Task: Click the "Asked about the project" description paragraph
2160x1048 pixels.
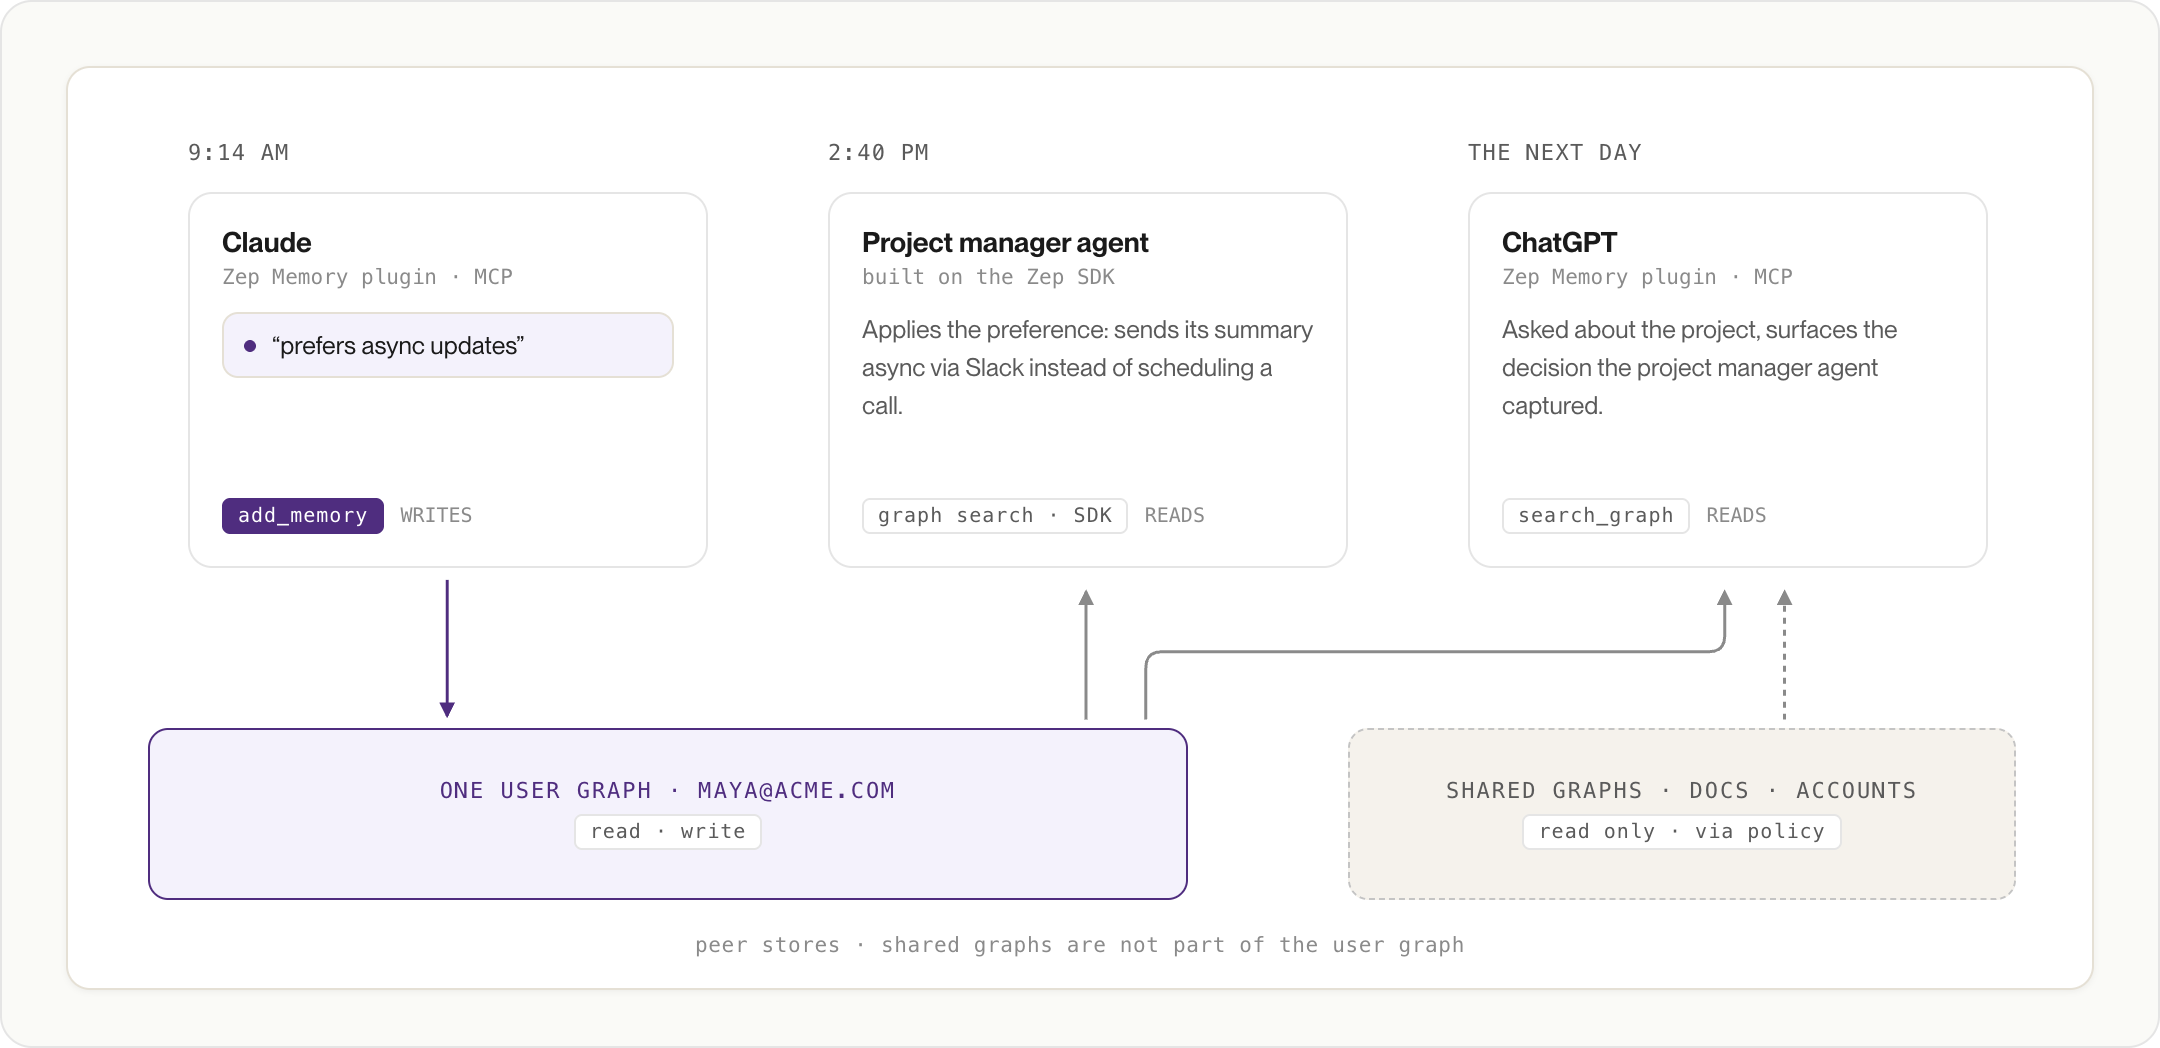Action: pos(1700,368)
